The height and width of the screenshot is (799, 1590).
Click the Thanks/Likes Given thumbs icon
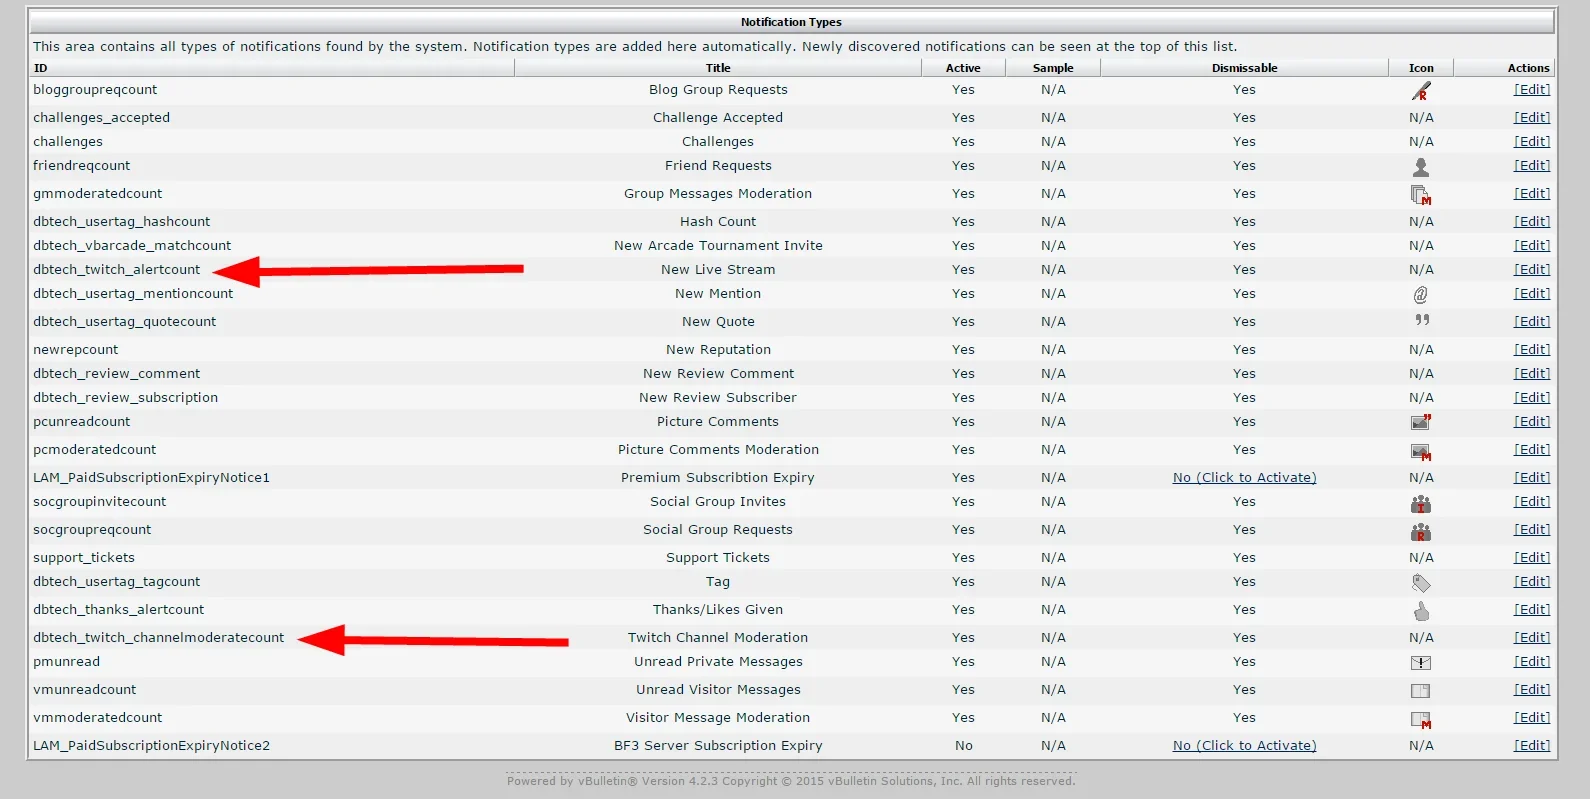pos(1421,611)
